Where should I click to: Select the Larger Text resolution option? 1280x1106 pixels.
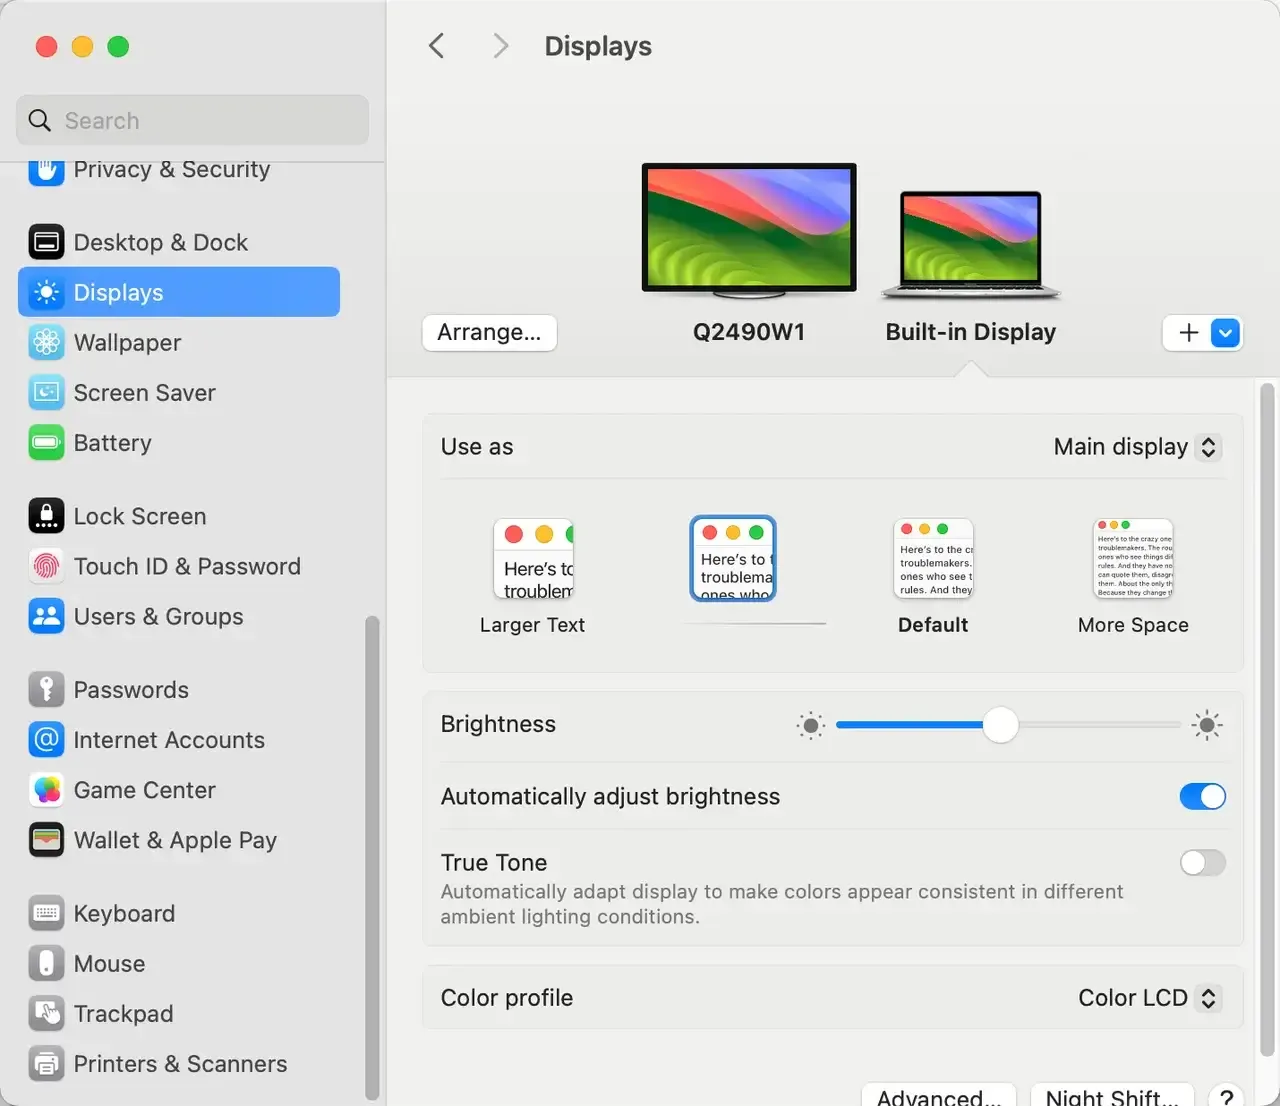[x=533, y=577]
